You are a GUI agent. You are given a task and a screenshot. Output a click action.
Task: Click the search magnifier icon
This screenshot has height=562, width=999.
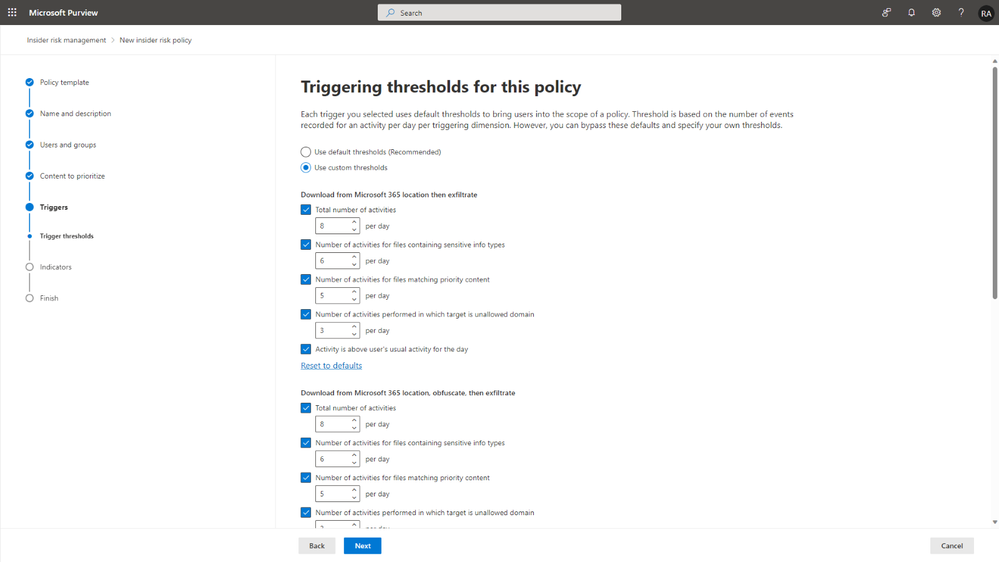point(390,13)
